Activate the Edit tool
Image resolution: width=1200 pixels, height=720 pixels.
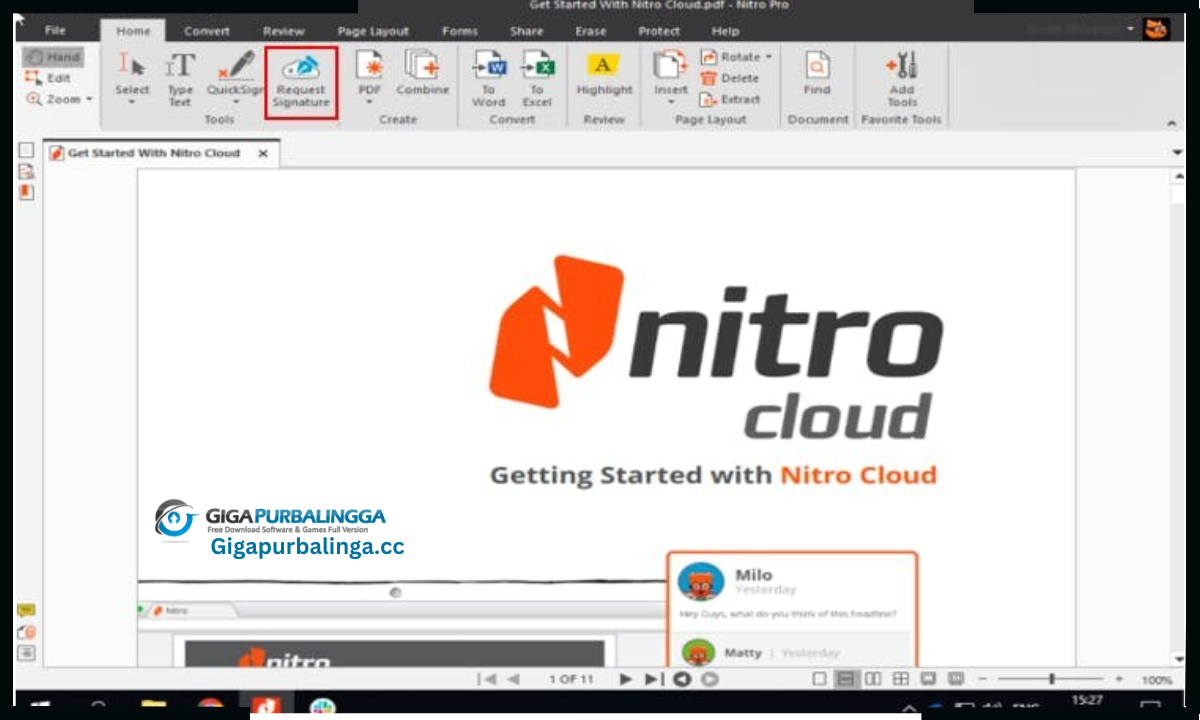point(48,78)
